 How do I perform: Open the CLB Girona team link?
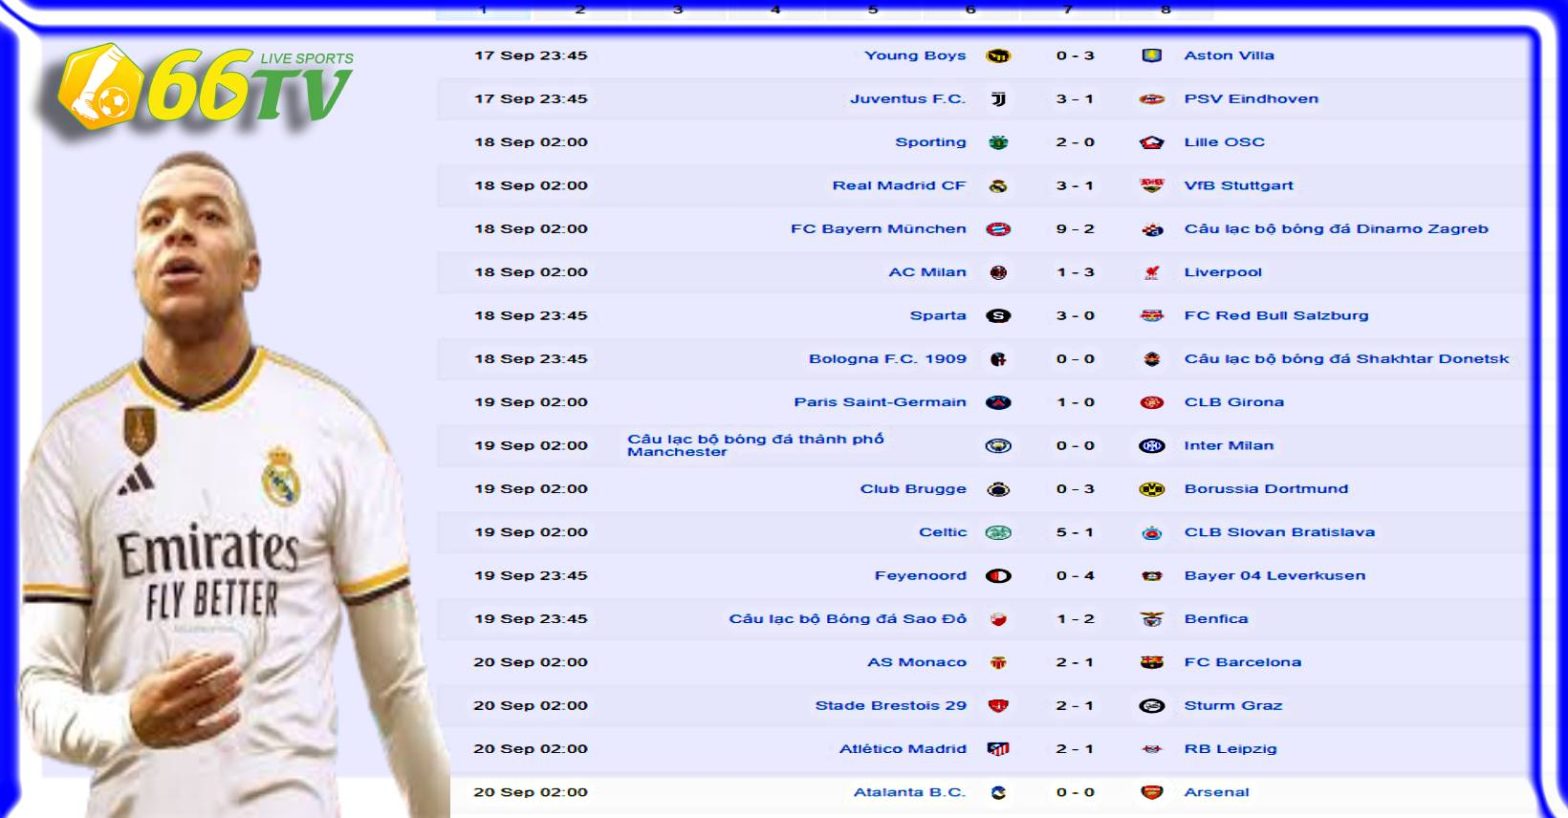pyautogui.click(x=1234, y=402)
